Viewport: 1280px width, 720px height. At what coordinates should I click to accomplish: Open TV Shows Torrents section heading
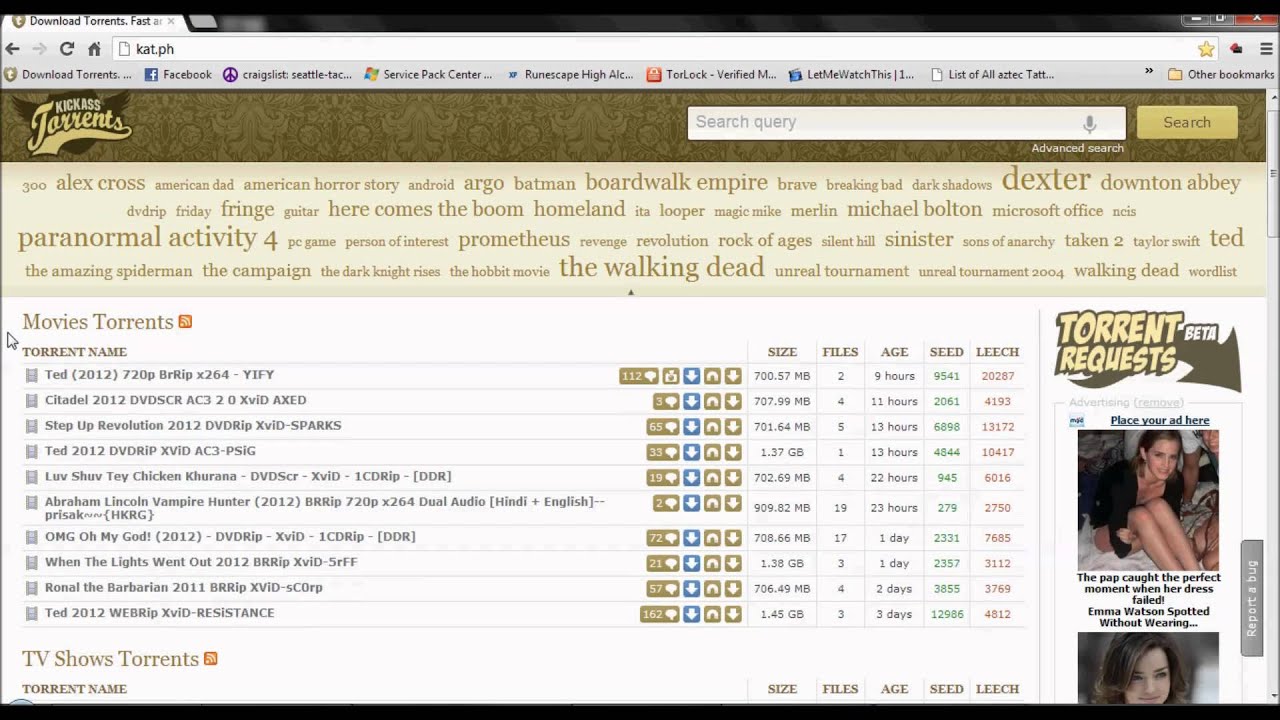coord(111,659)
